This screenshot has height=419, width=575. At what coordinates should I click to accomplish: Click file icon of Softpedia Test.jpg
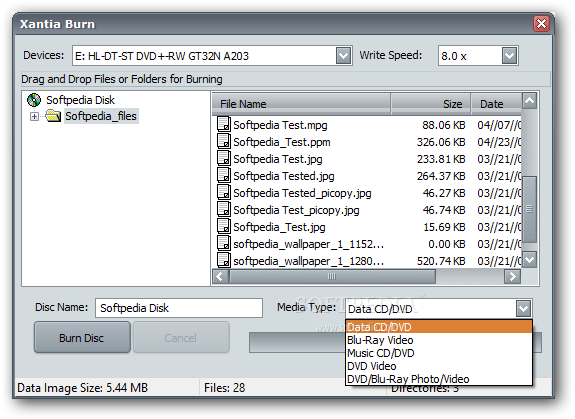(x=223, y=158)
